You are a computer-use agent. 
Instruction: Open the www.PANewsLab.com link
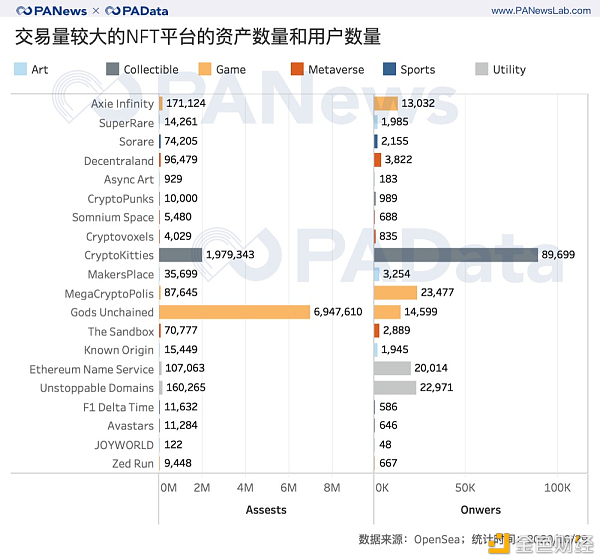541,11
